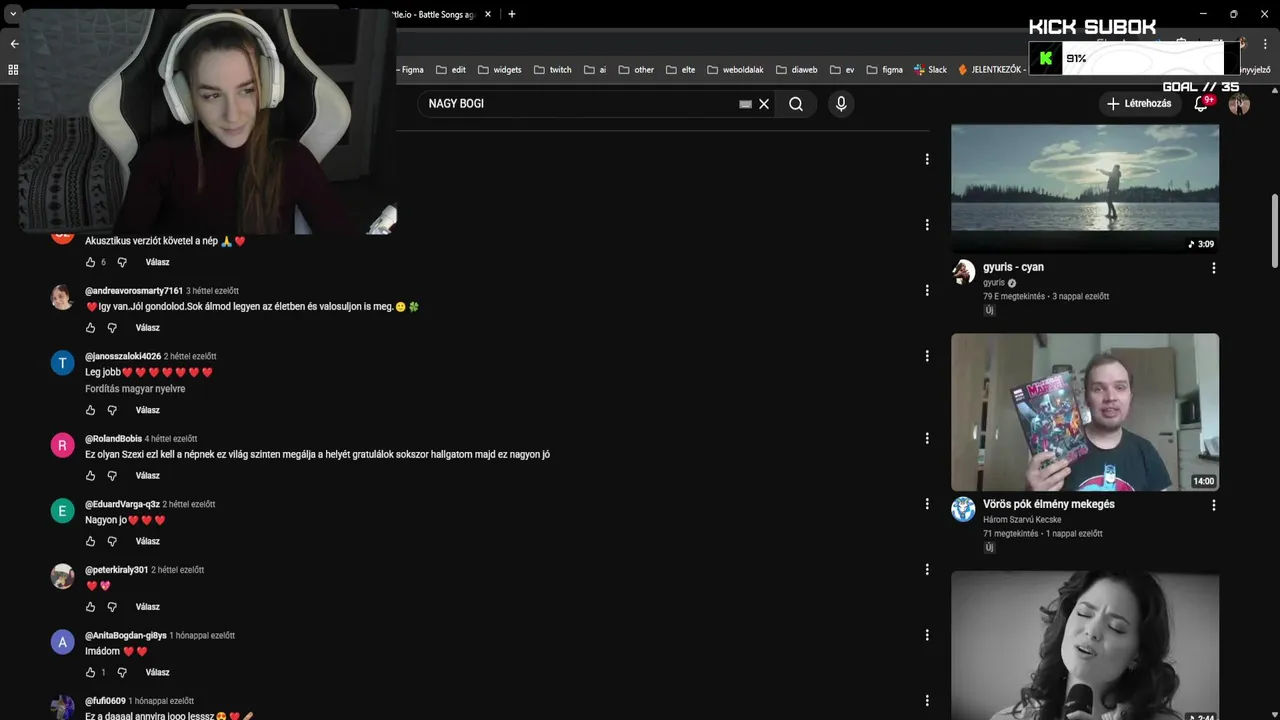Open options menu for @fufi0609's comment

[927, 701]
